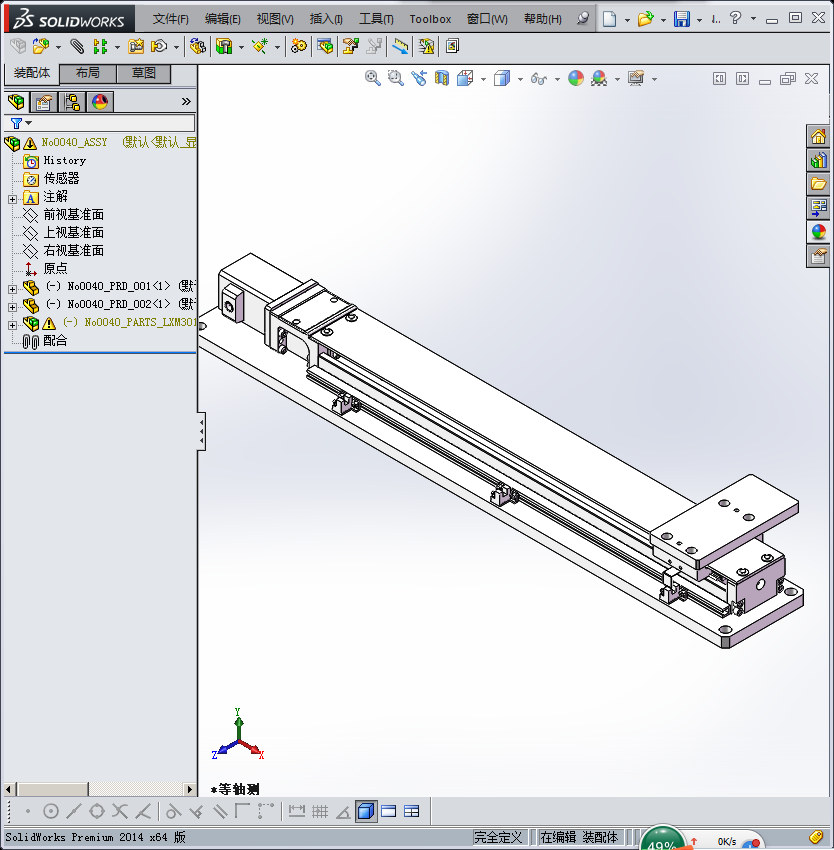Viewport: 834px width, 850px height.
Task: Click the New Motion Study icon
Action: coord(298,47)
